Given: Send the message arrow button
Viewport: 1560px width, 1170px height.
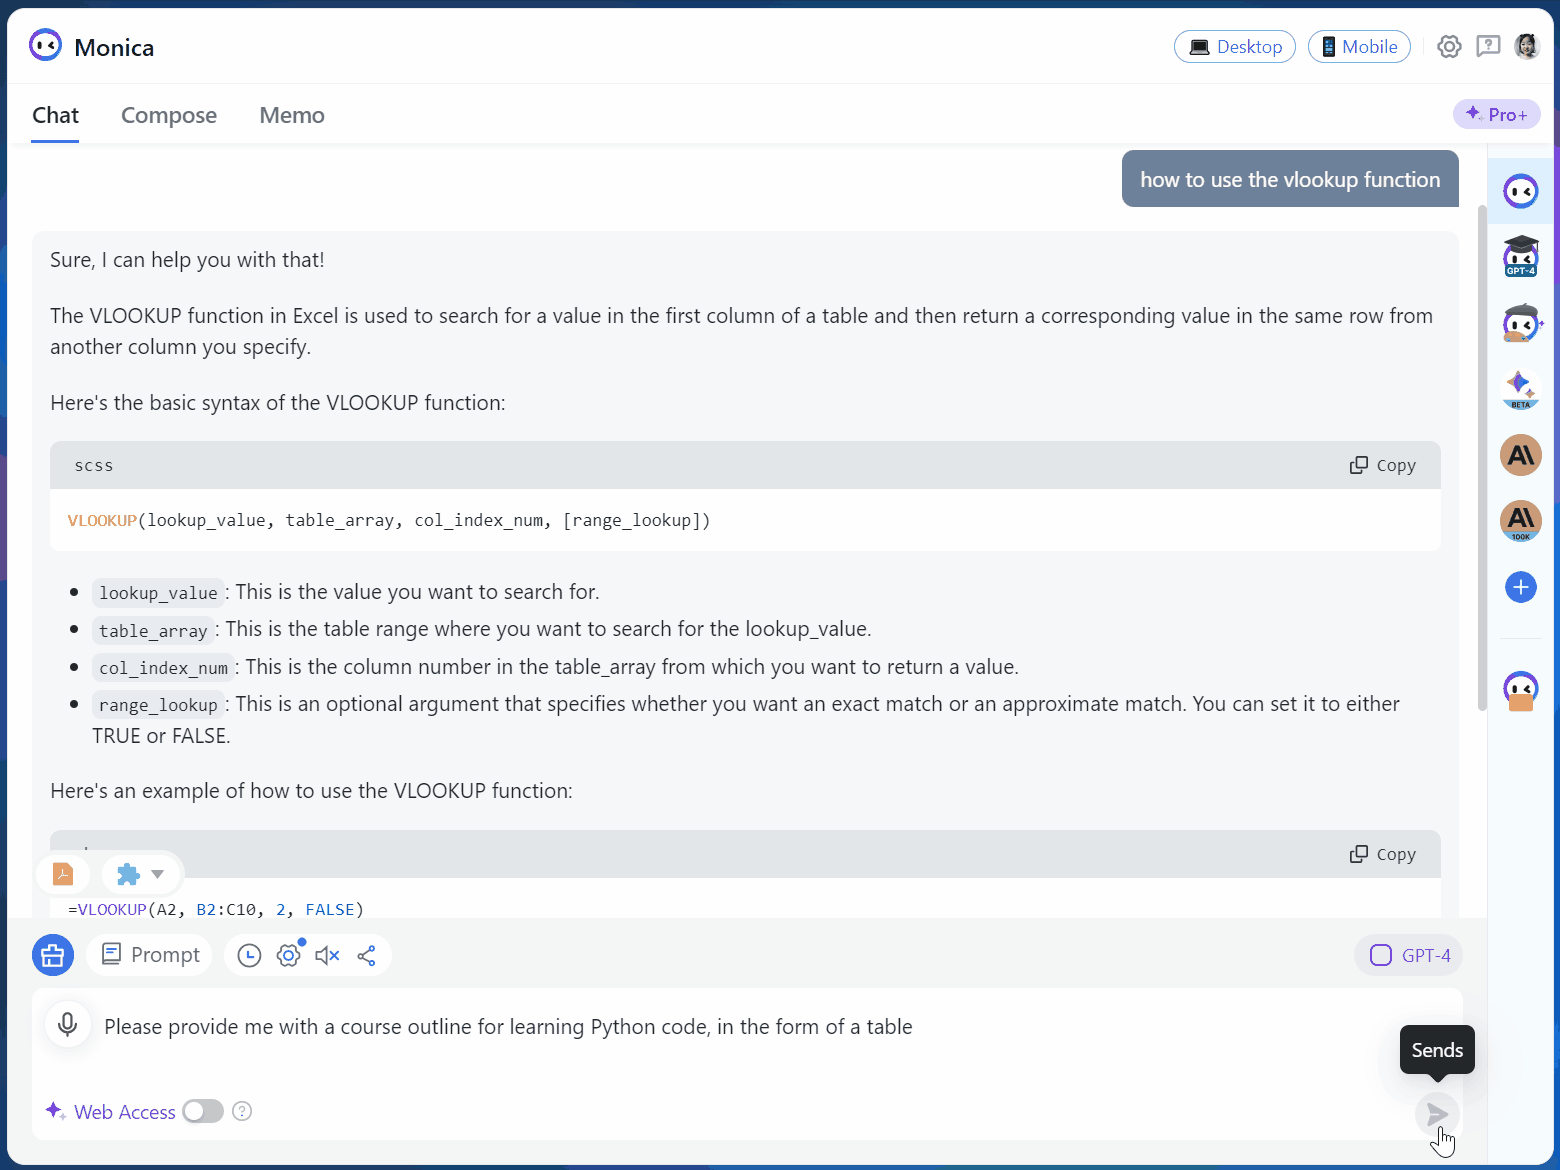Looking at the screenshot, I should pos(1437,1114).
